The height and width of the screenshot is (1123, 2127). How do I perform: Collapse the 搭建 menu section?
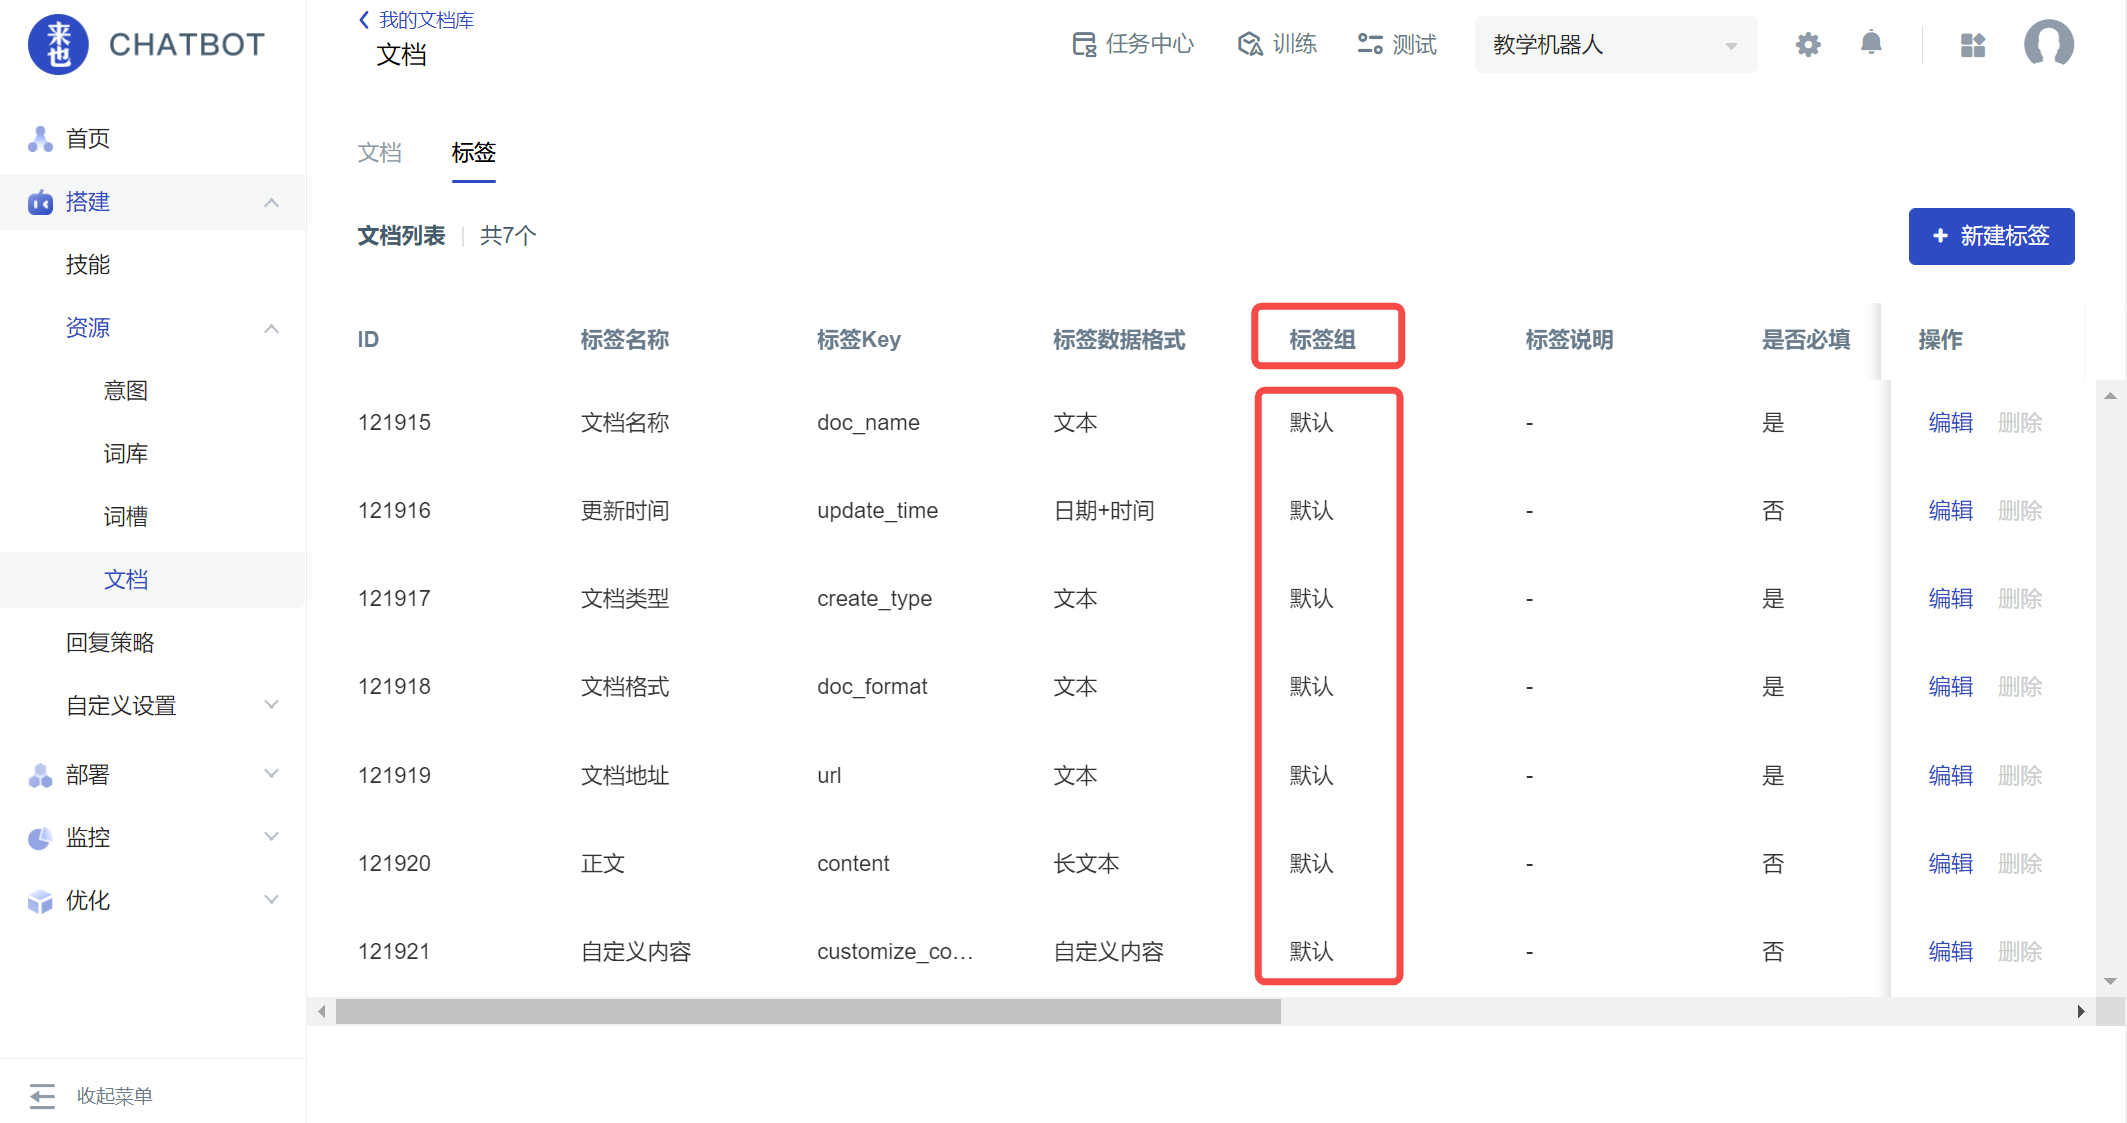(x=271, y=203)
